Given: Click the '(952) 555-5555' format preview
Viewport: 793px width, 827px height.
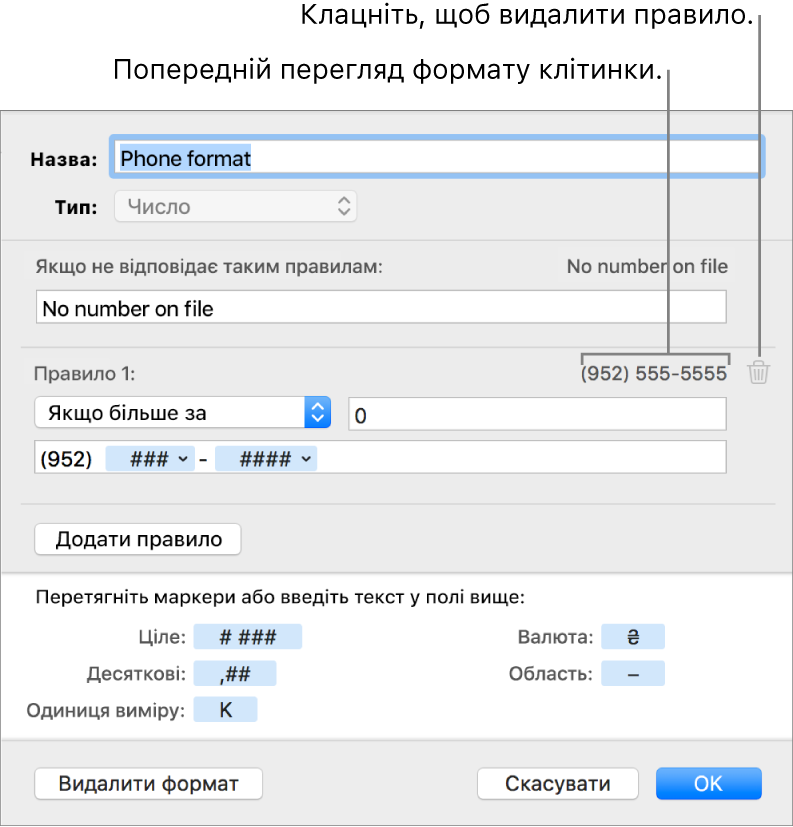Looking at the screenshot, I should (x=655, y=374).
